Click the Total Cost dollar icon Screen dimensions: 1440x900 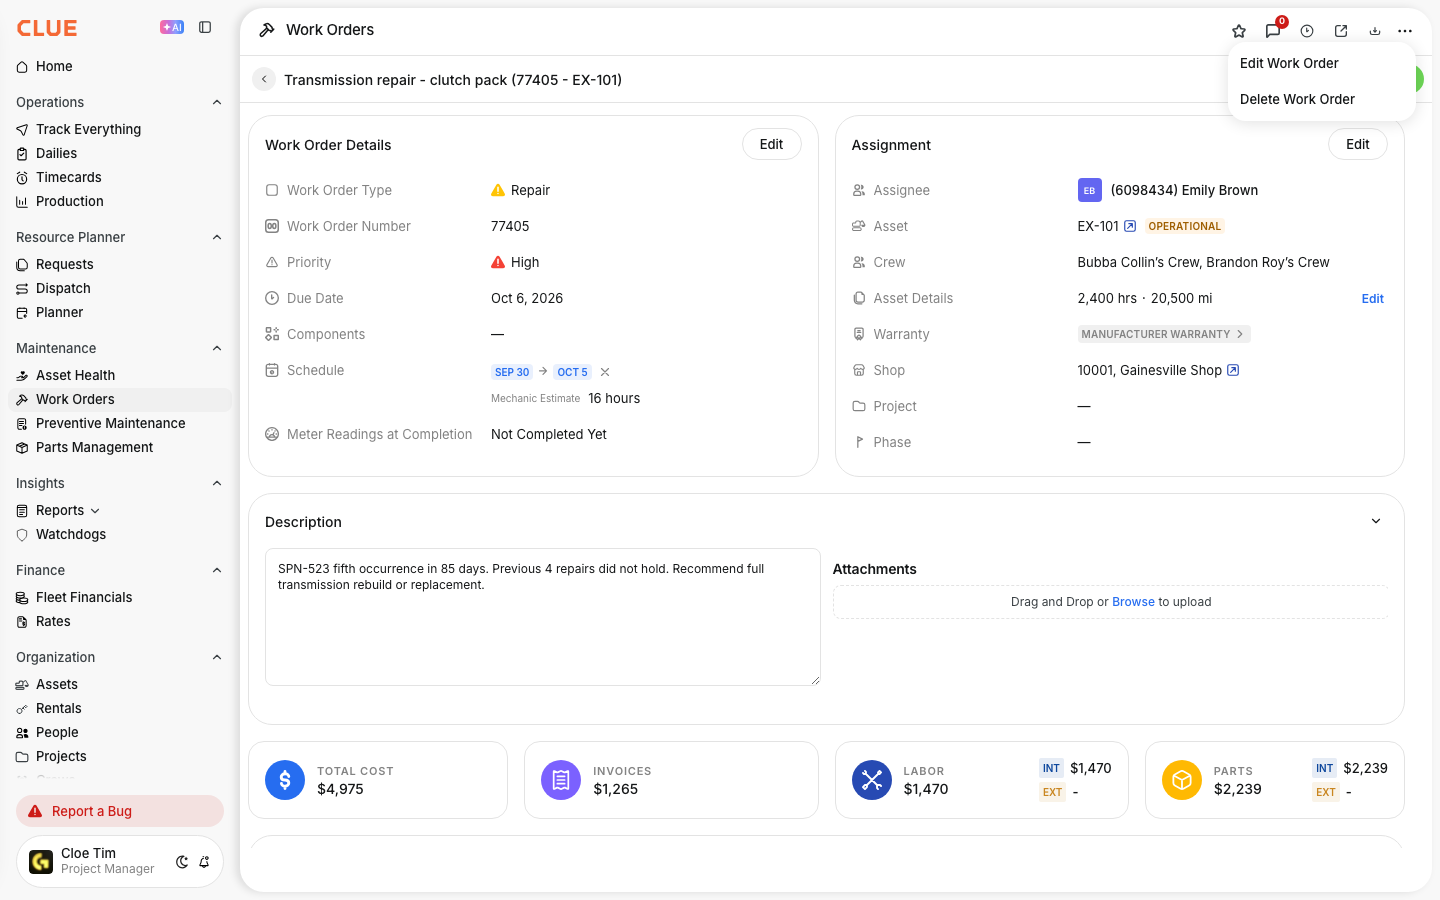click(285, 780)
